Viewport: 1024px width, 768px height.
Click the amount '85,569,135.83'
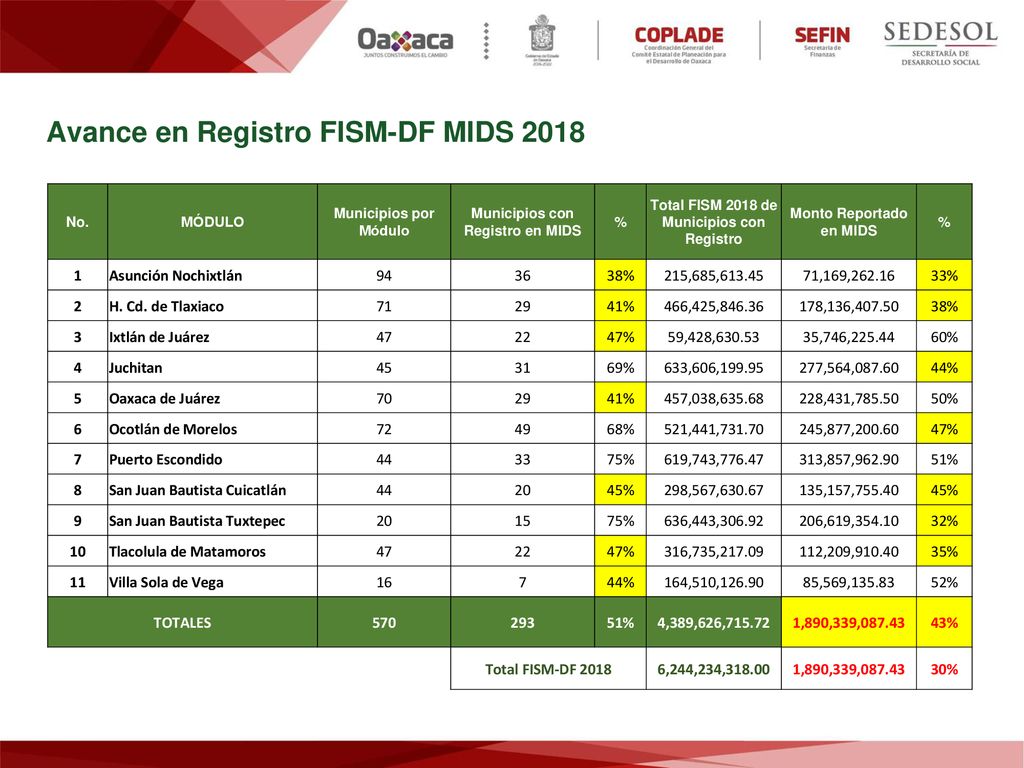(848, 583)
